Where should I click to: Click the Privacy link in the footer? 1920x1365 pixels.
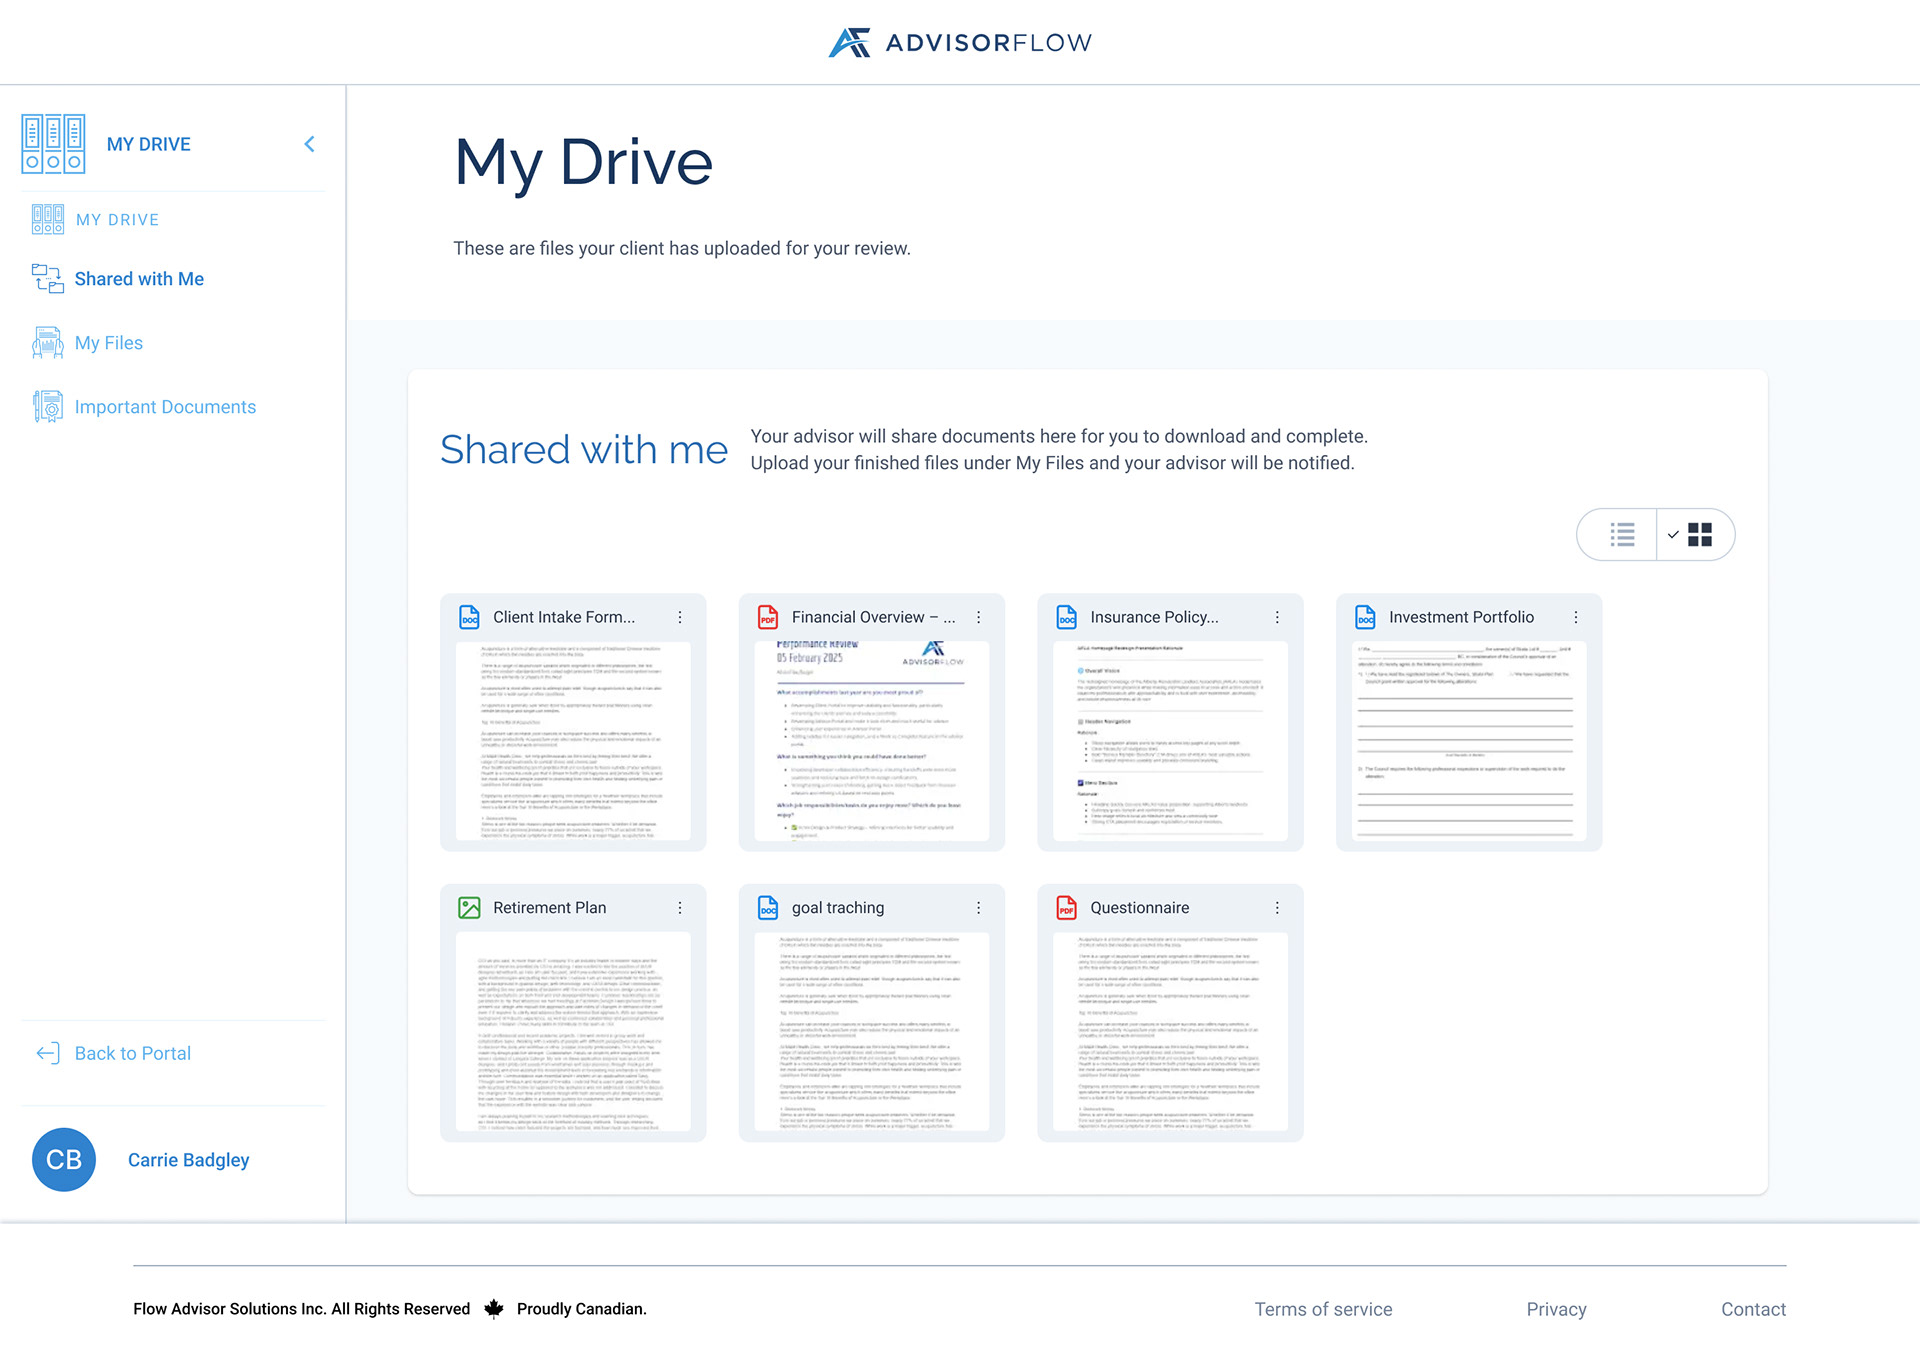click(x=1555, y=1308)
